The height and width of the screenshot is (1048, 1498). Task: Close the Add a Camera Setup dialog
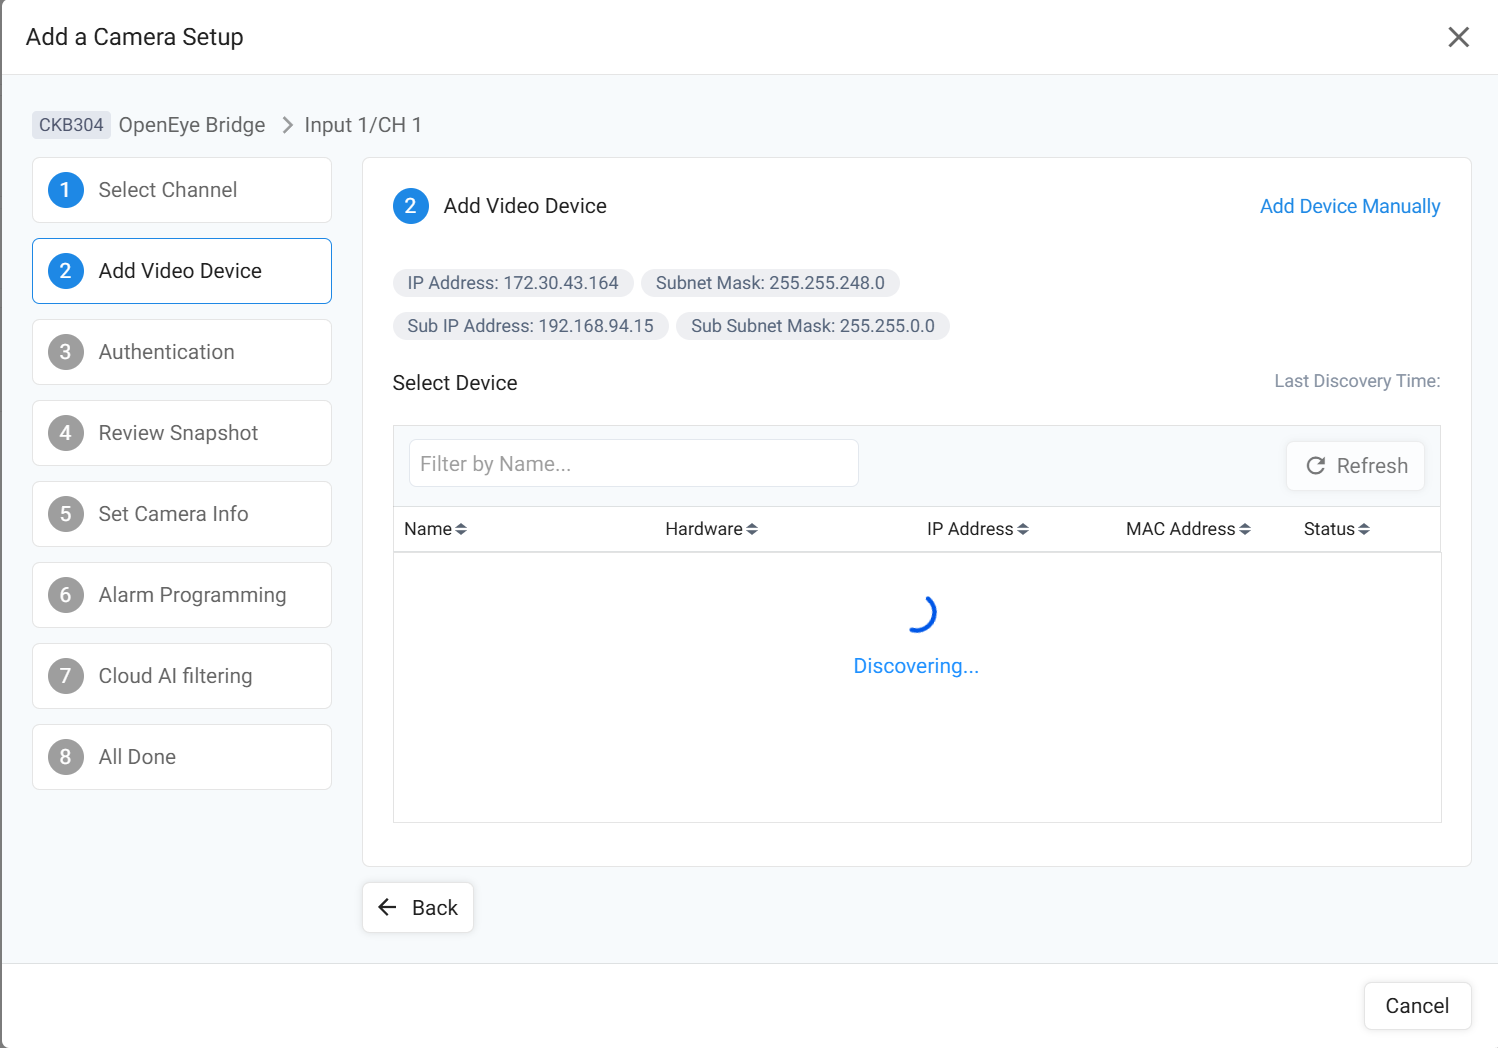1458,37
